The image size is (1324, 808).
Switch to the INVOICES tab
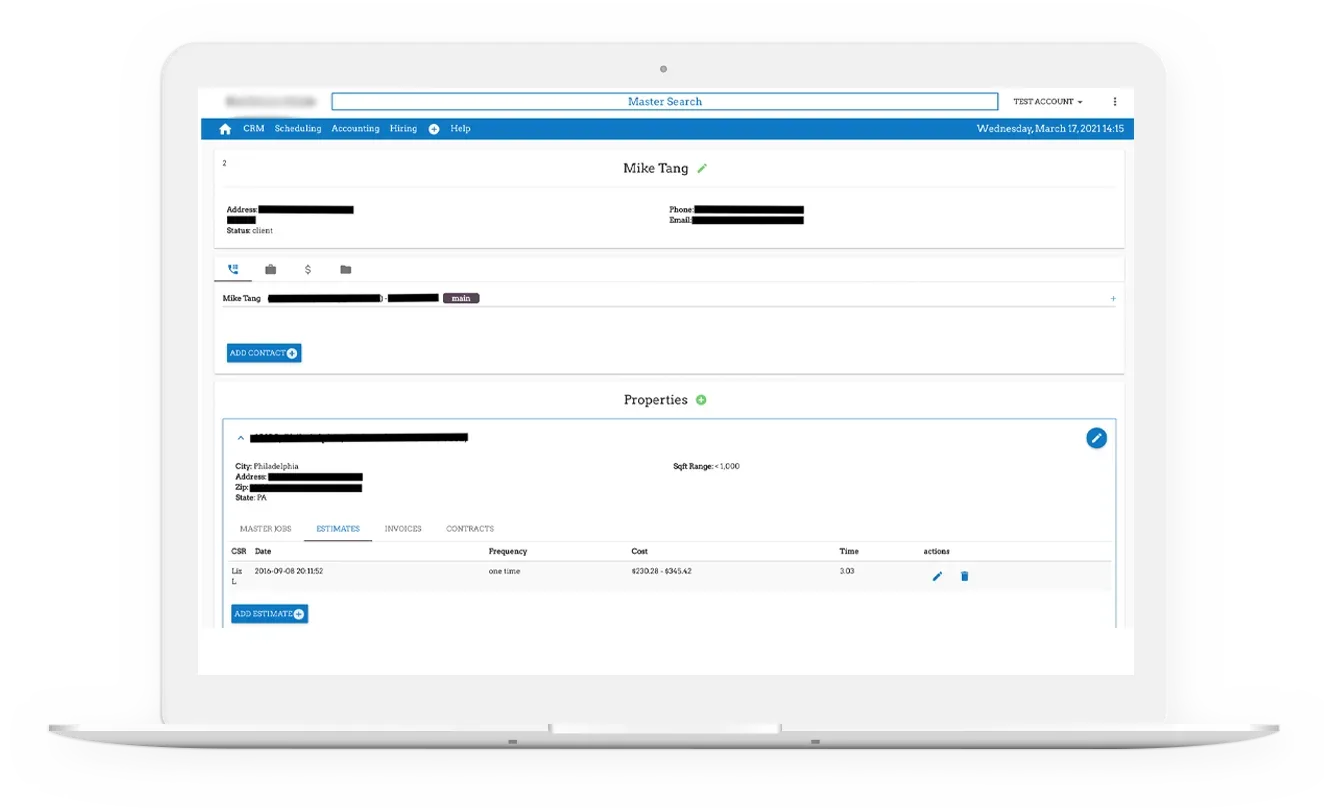pyautogui.click(x=403, y=529)
